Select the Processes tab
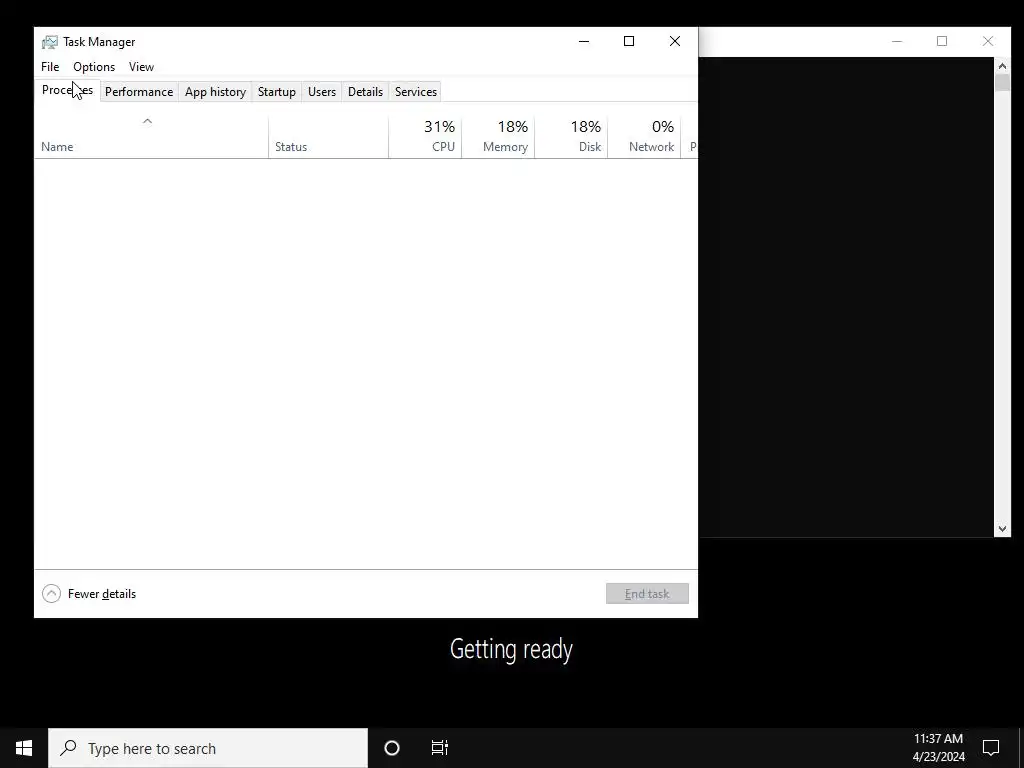This screenshot has height=768, width=1024. pos(67,90)
